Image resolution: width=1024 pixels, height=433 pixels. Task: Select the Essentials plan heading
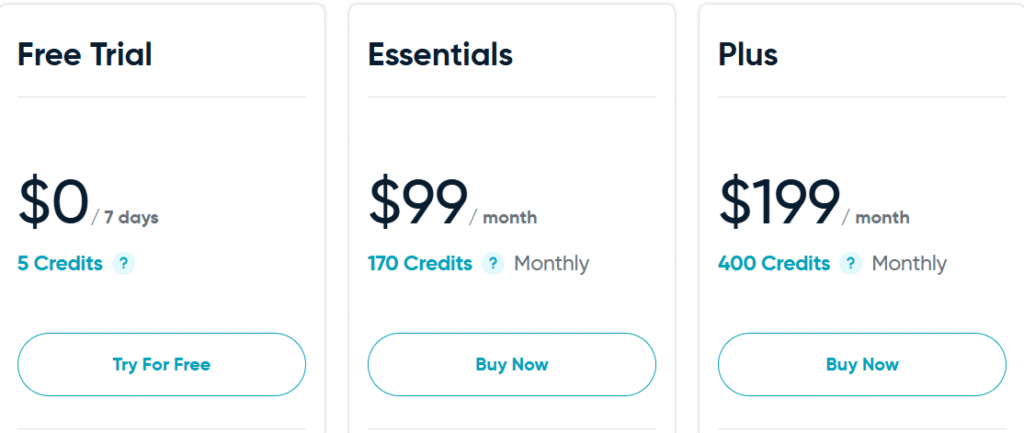[440, 54]
